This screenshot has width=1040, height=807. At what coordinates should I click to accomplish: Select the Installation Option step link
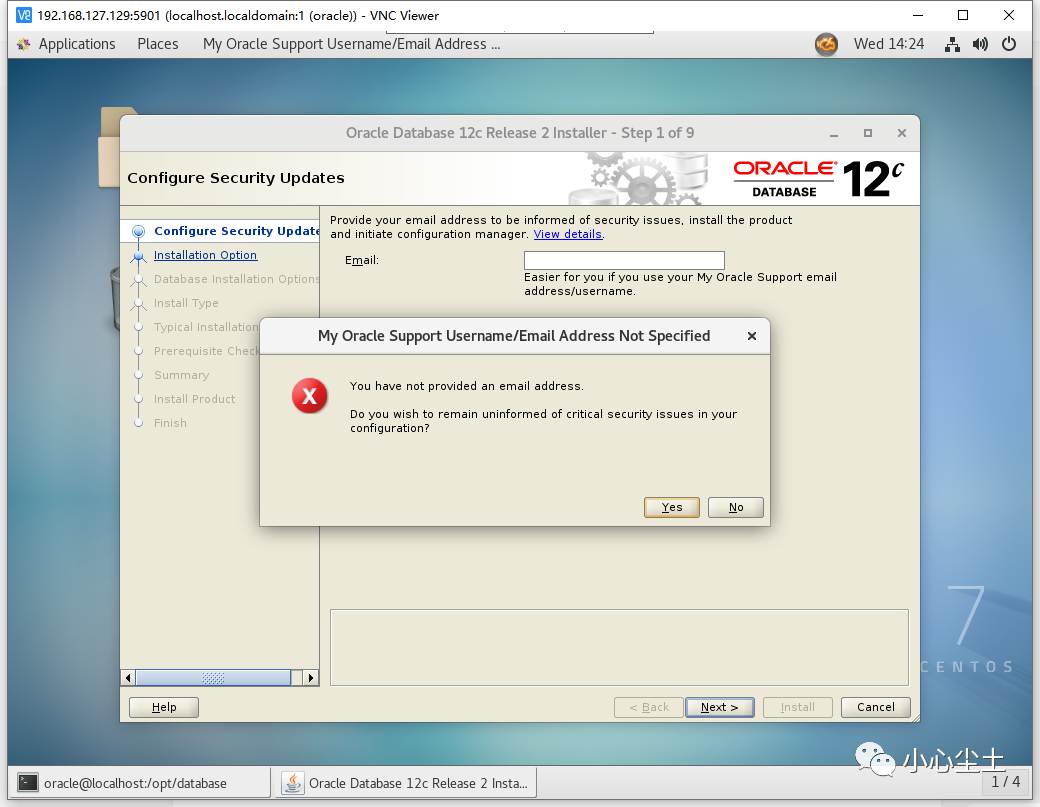(x=205, y=255)
